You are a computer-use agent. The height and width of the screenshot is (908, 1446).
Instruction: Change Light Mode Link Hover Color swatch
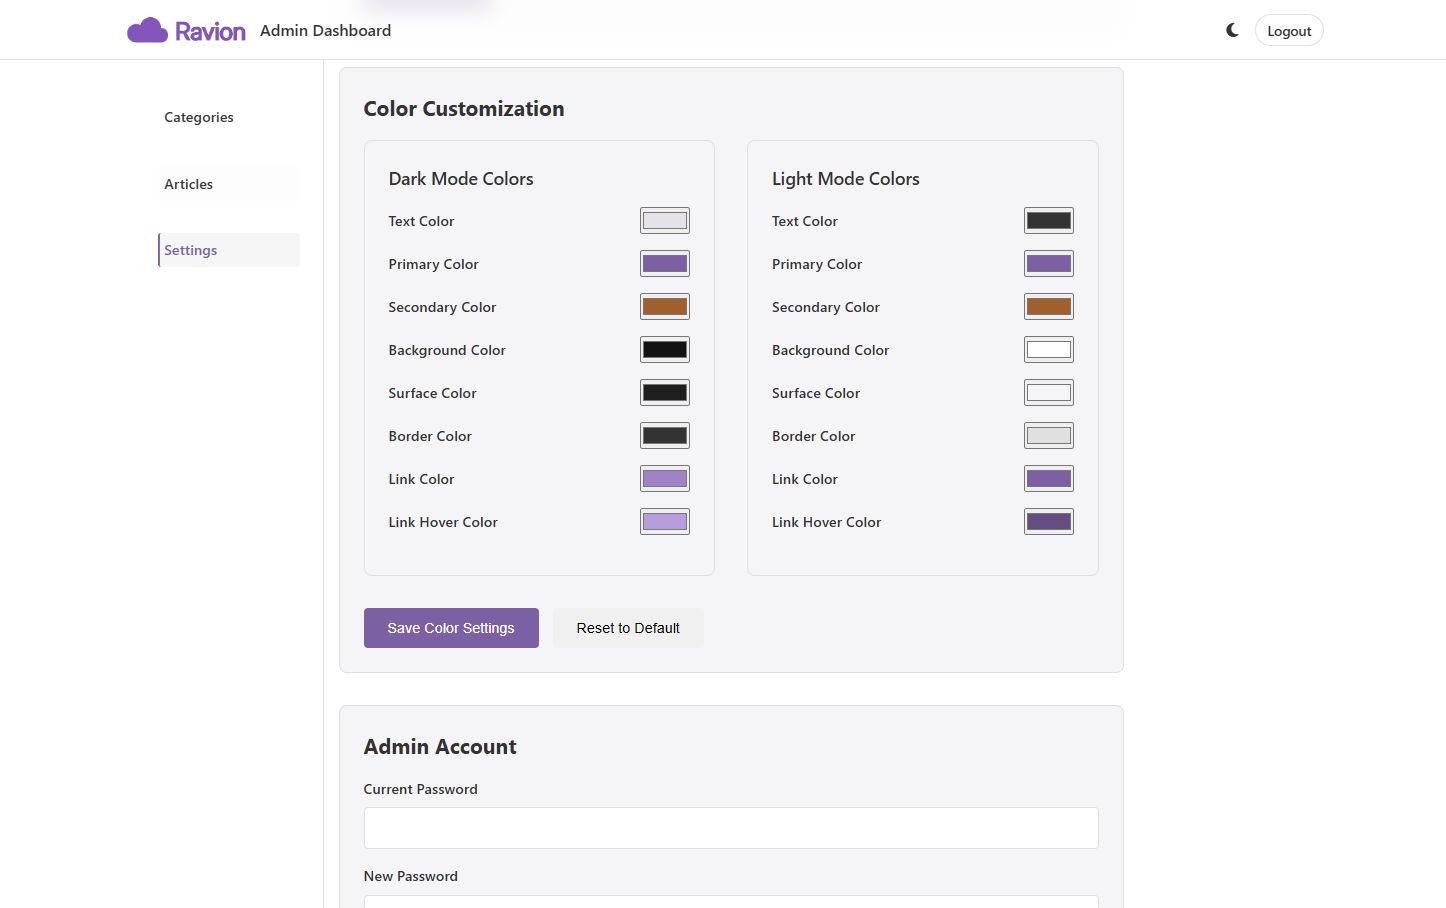1048,522
